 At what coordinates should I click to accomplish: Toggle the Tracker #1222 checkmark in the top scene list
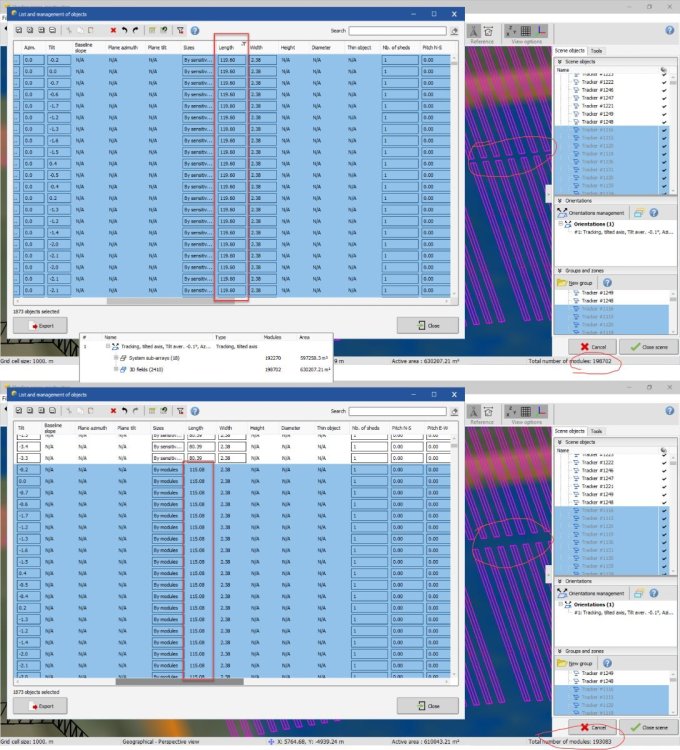664,82
